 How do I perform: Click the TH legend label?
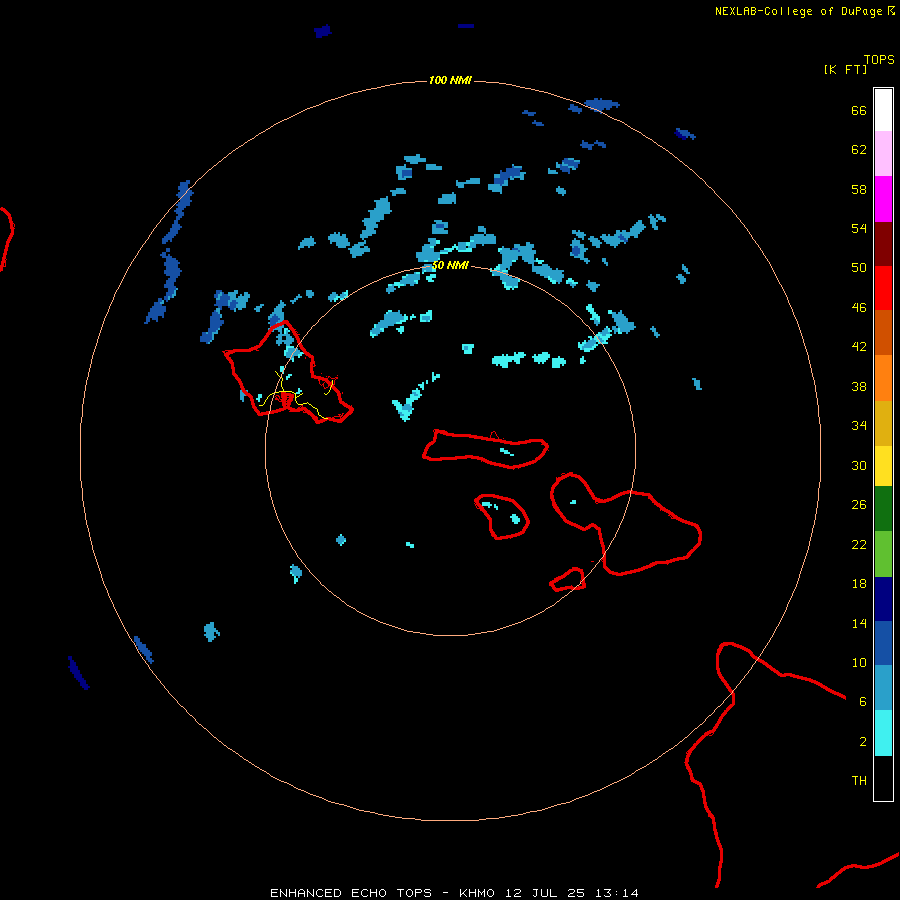pos(859,781)
